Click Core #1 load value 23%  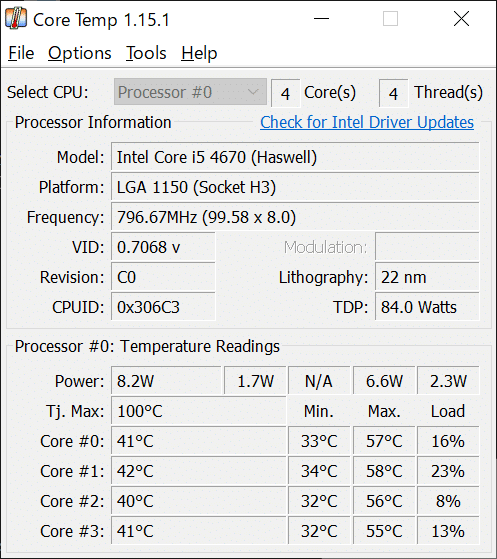tap(448, 470)
